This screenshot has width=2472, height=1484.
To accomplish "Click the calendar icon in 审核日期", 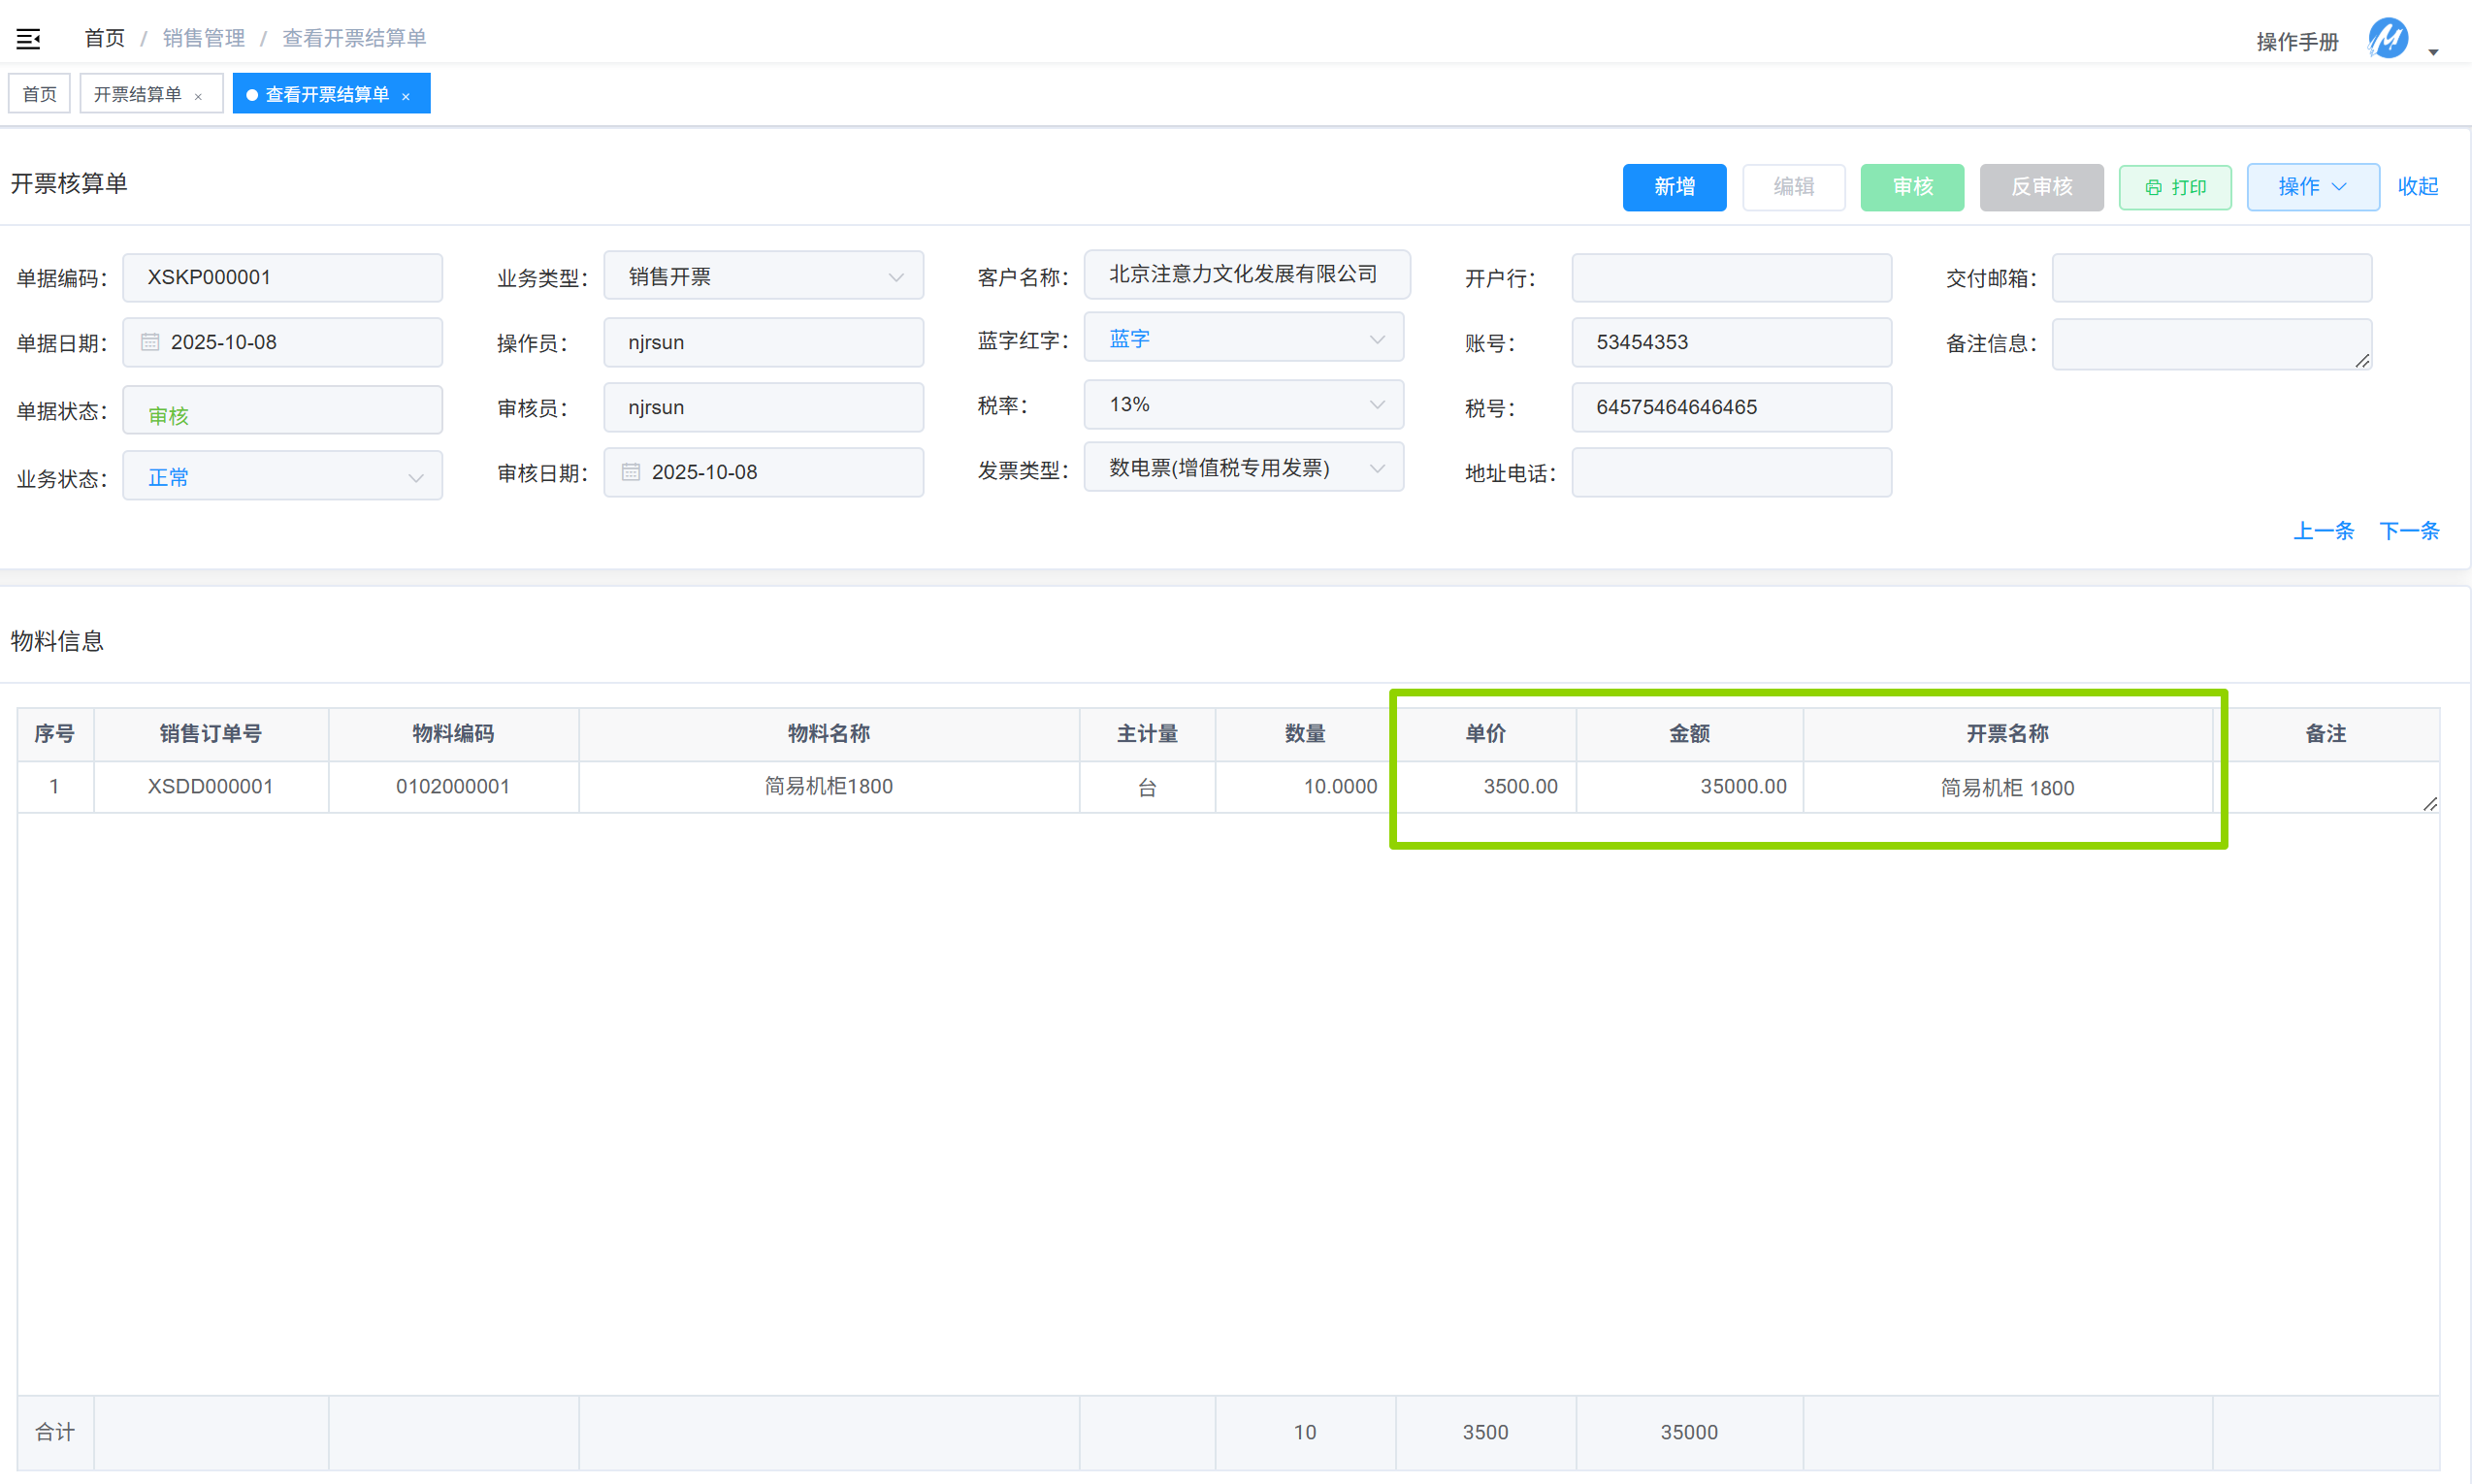I will [x=631, y=472].
